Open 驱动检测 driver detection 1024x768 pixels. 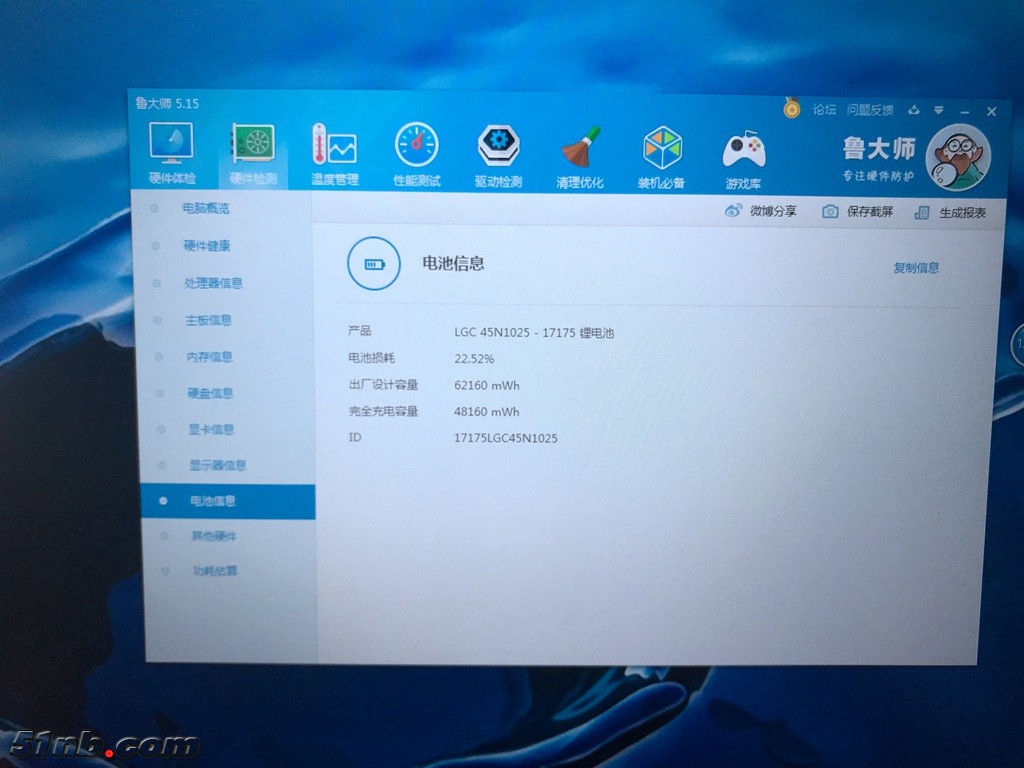pos(498,153)
